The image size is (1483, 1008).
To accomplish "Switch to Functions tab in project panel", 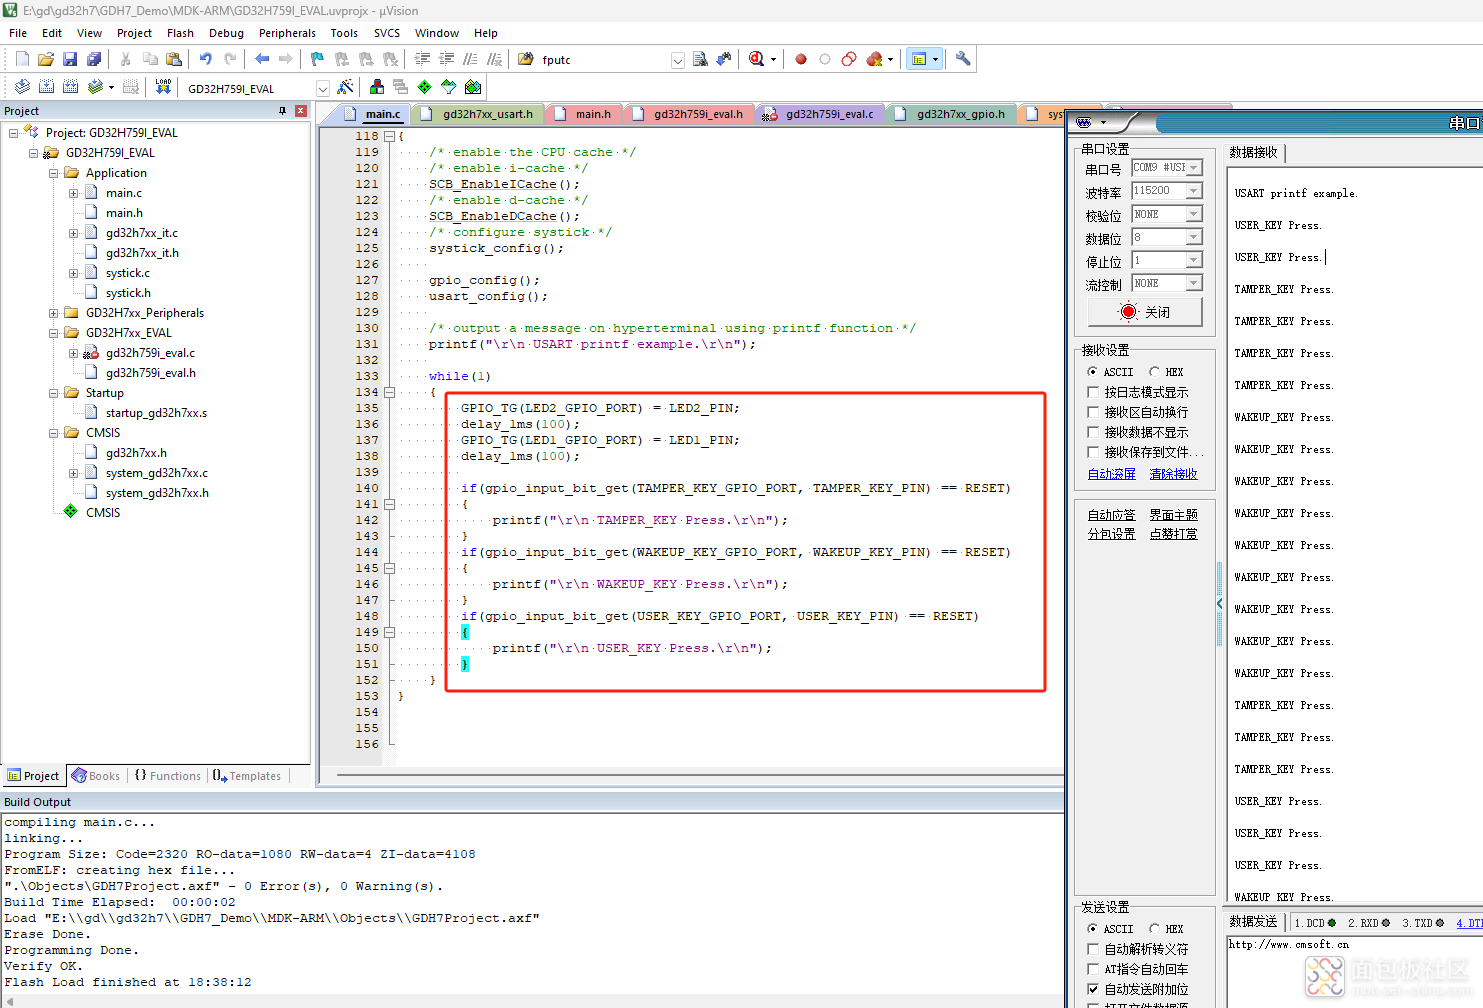I will [168, 776].
